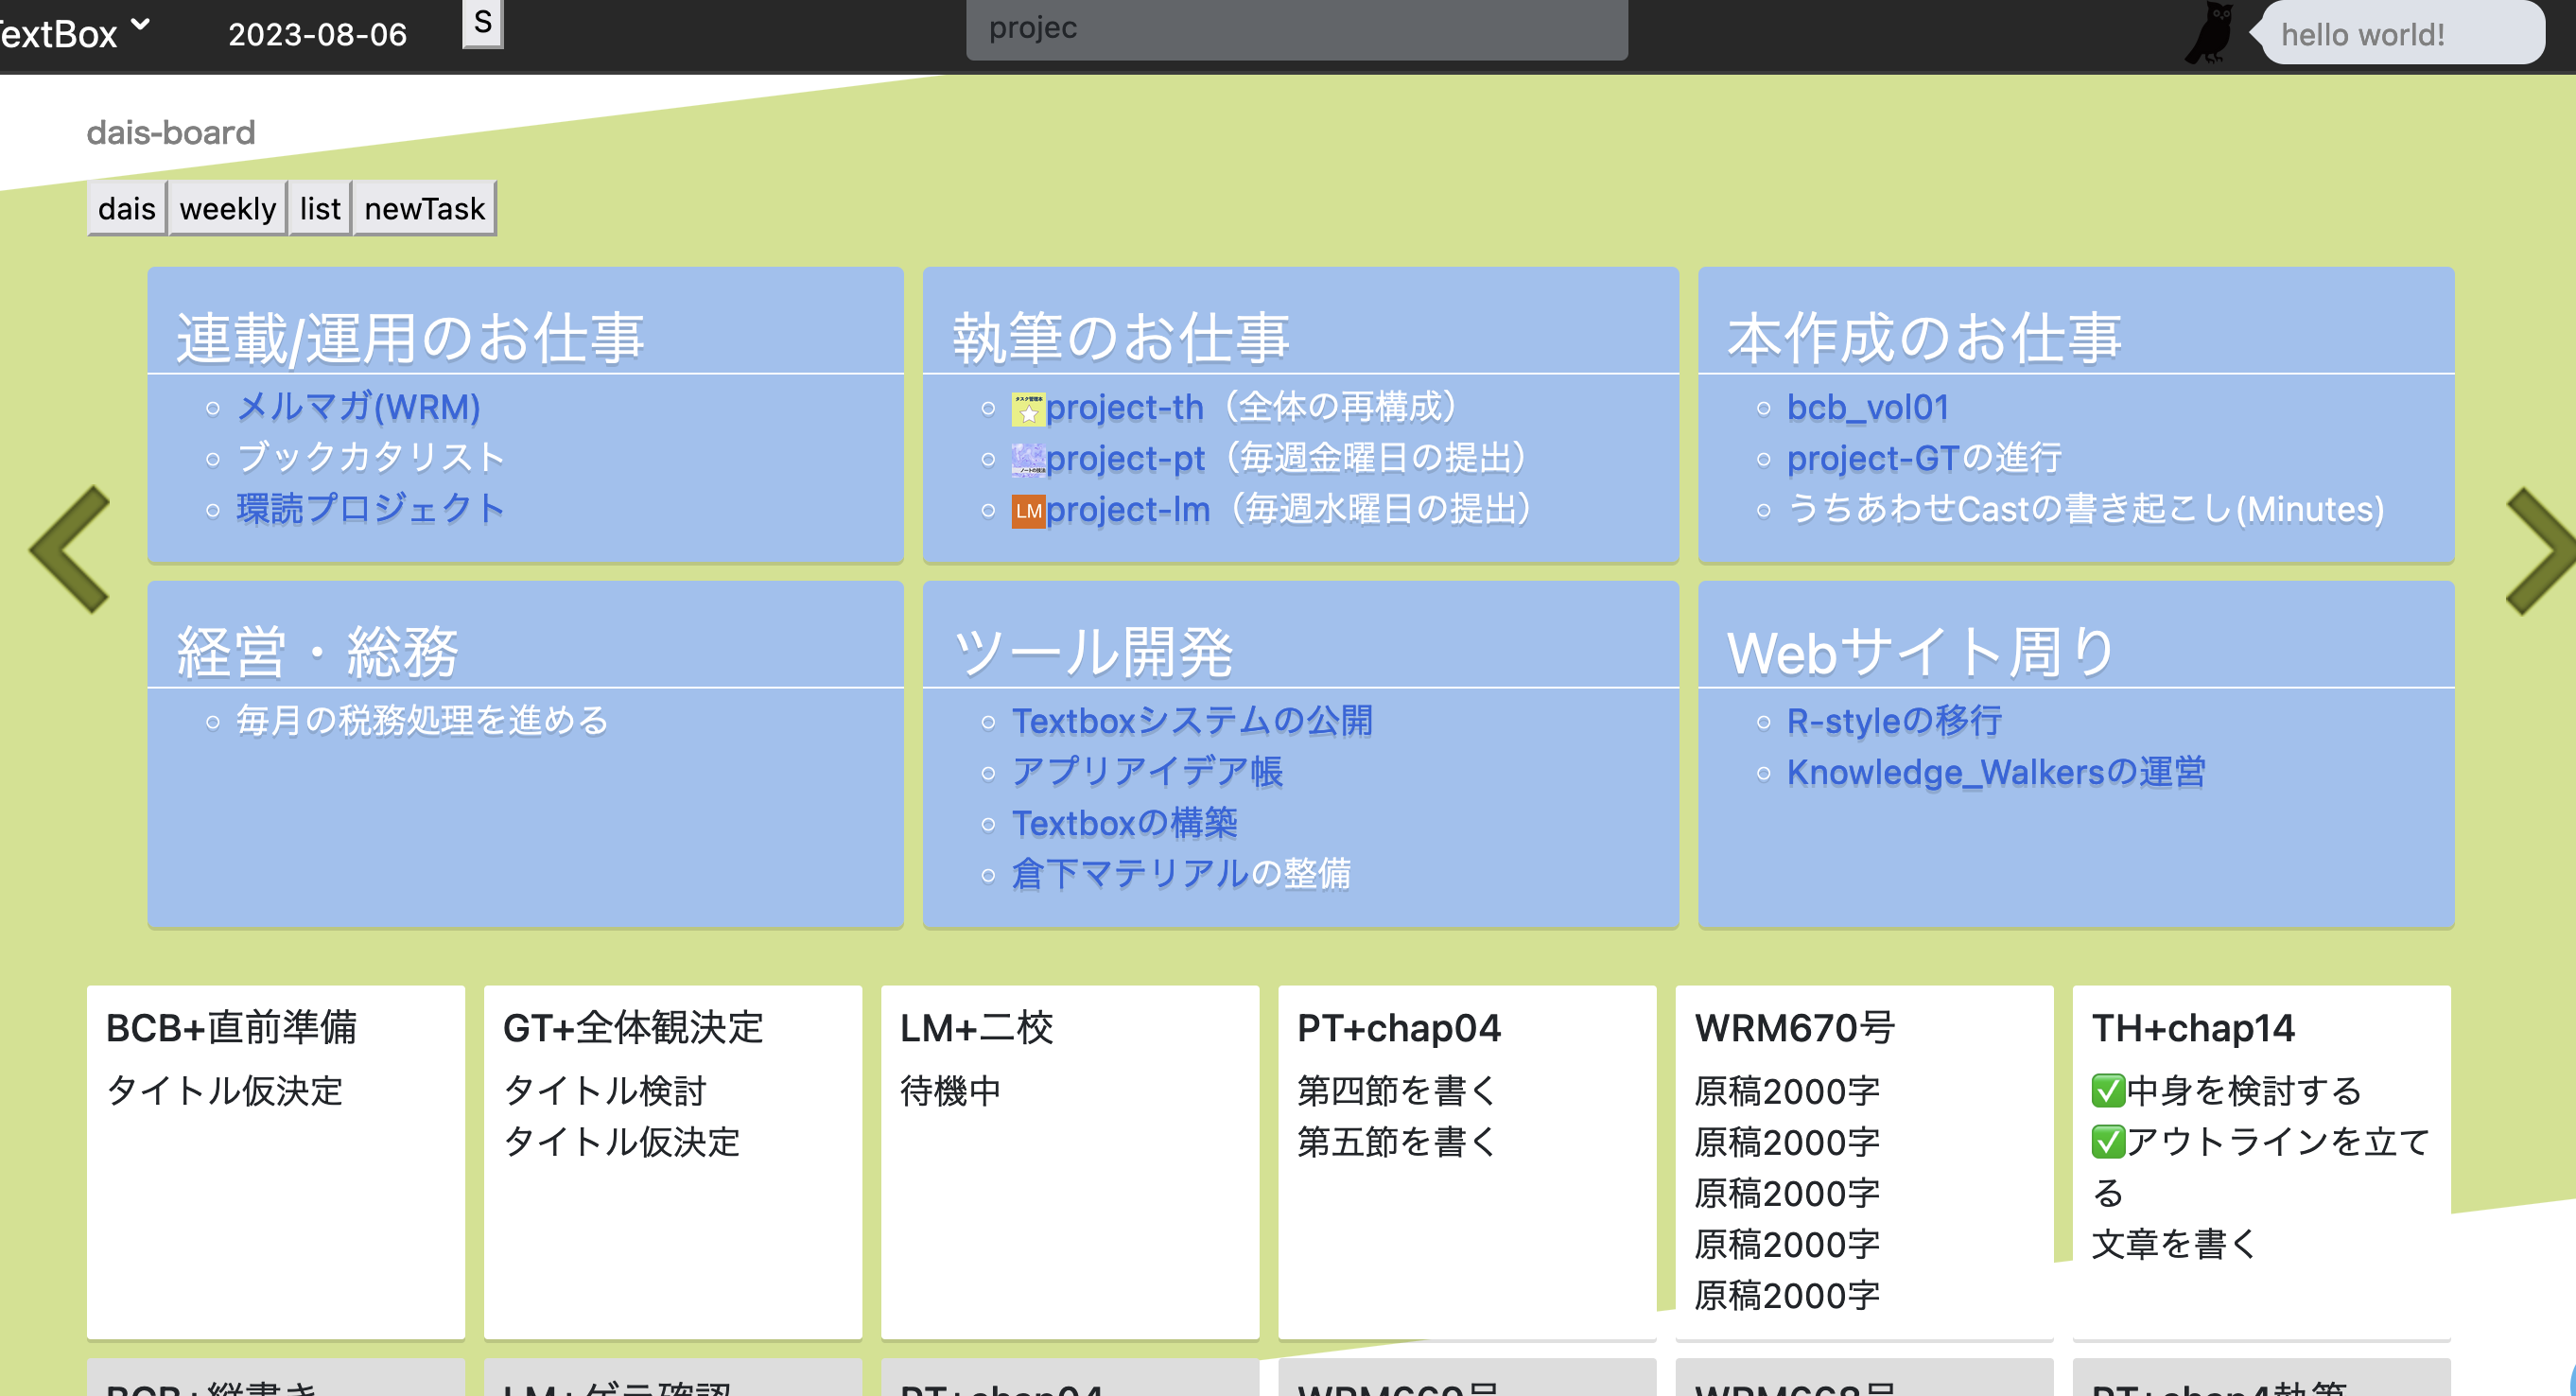
Task: Click the project-pt thumbnail icon
Action: click(1027, 459)
